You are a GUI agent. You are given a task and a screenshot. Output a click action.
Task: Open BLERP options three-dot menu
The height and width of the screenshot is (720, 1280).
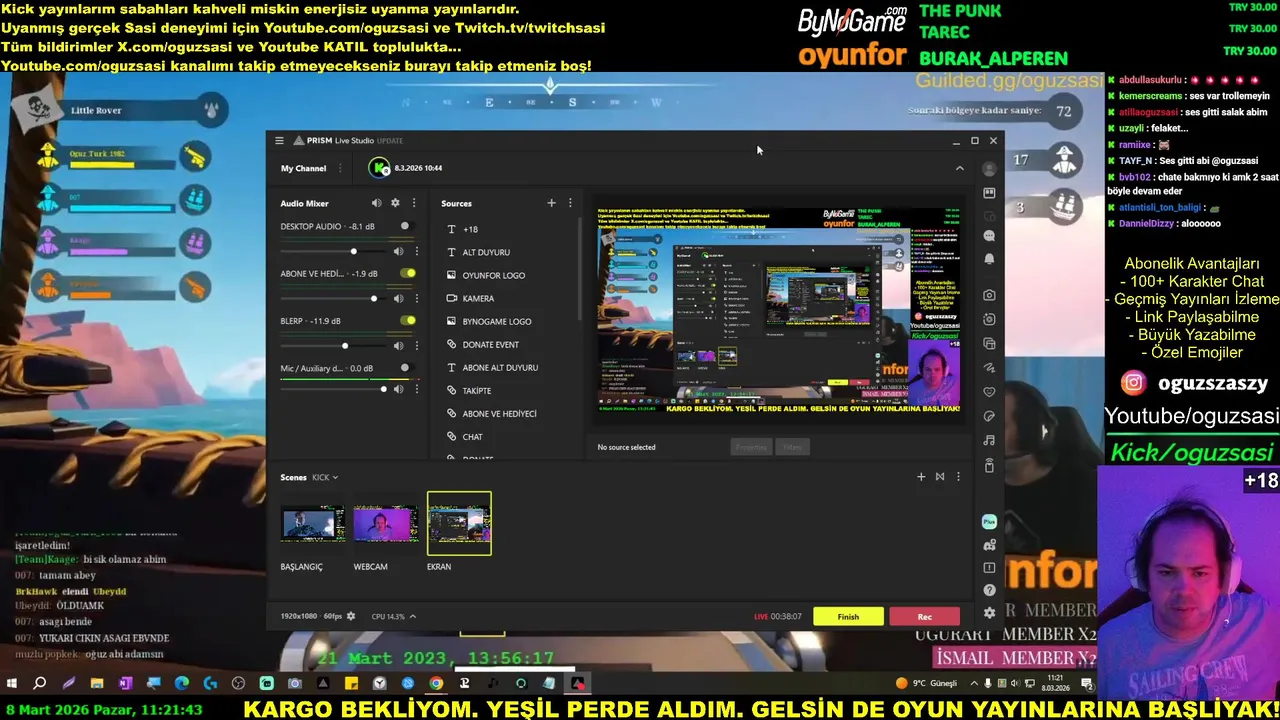[416, 345]
